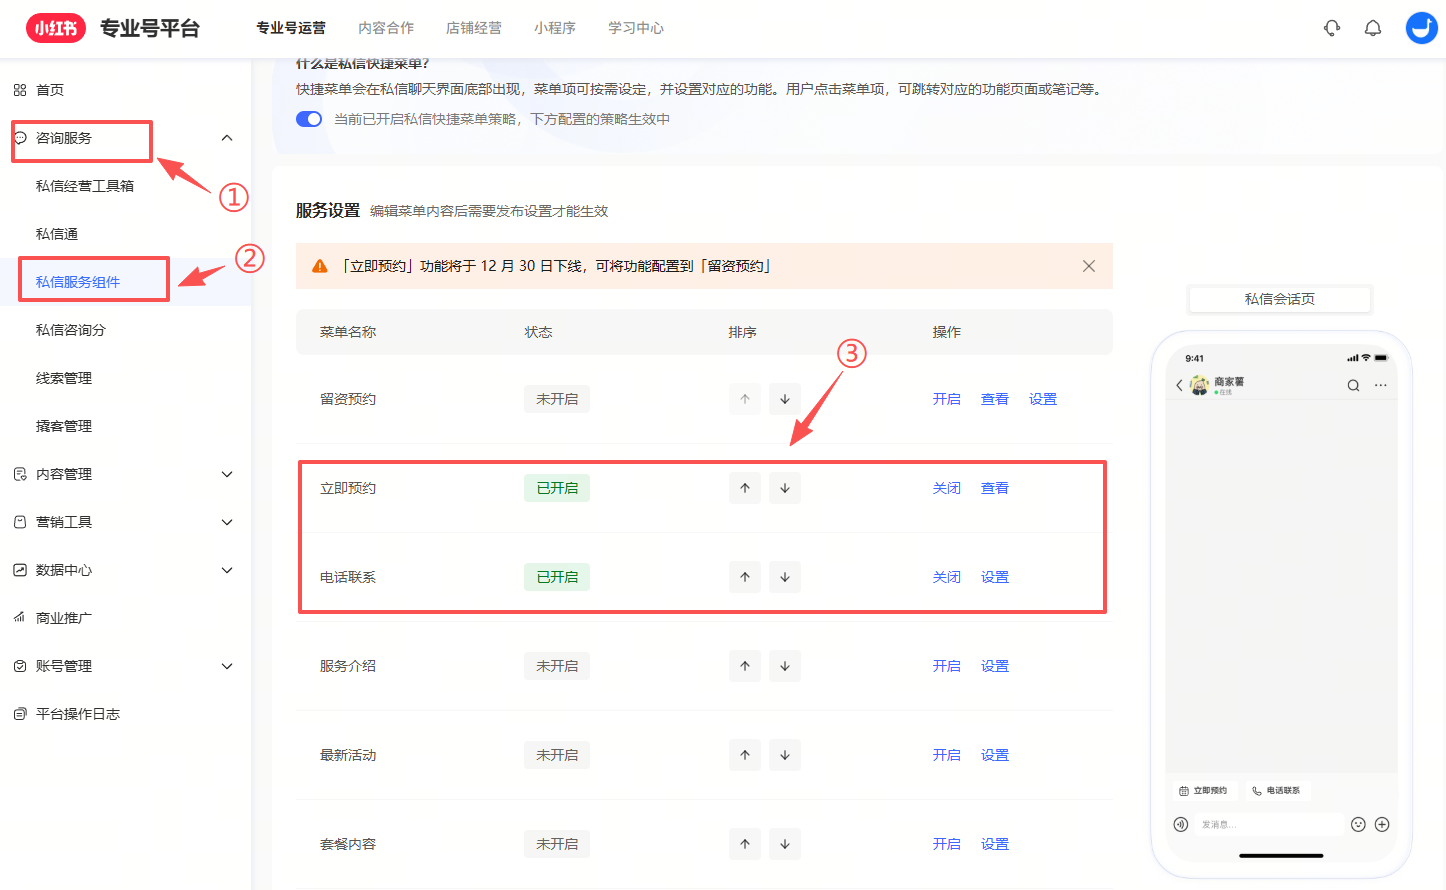Open 学习中心 from the top navigation
Image resolution: width=1446 pixels, height=890 pixels.
click(636, 28)
